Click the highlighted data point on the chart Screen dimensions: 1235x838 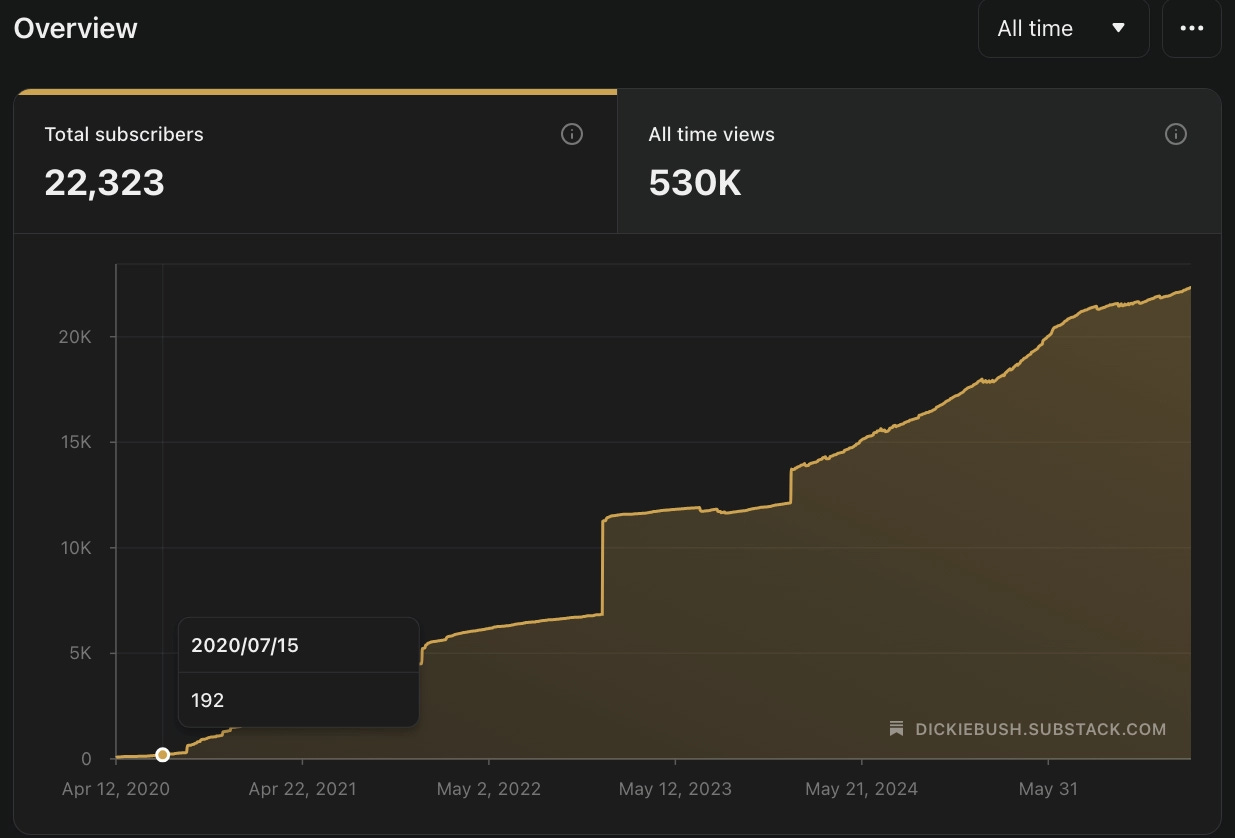163,755
